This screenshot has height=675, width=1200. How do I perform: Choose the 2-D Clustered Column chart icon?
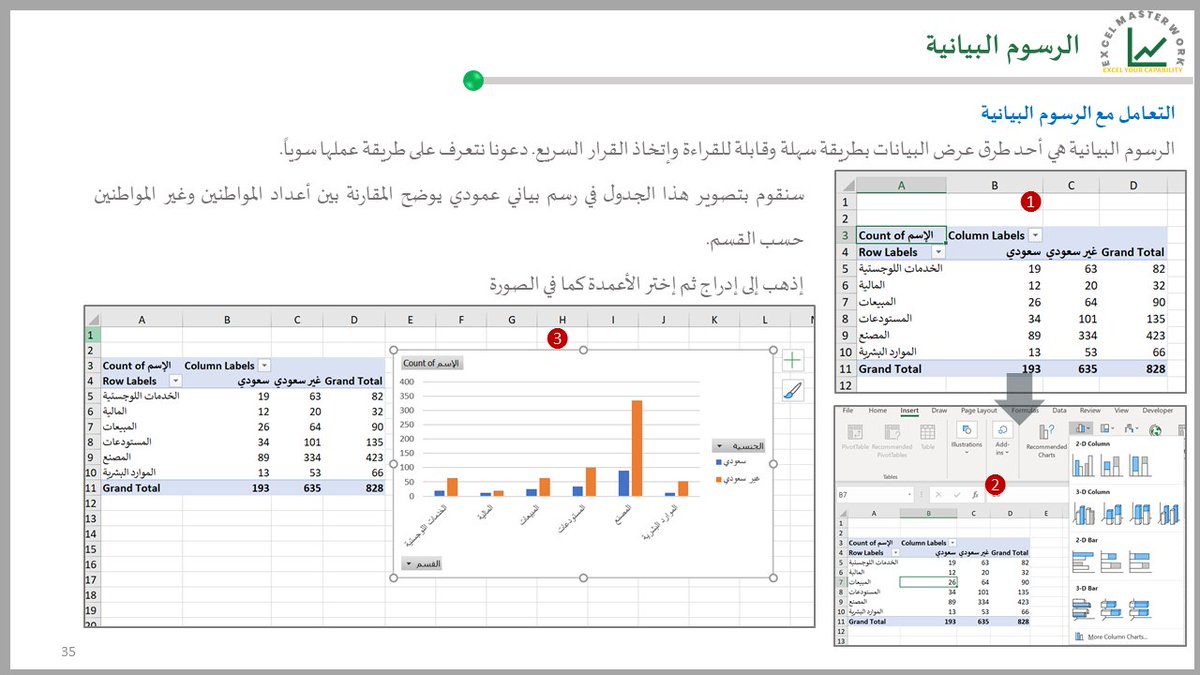1083,465
